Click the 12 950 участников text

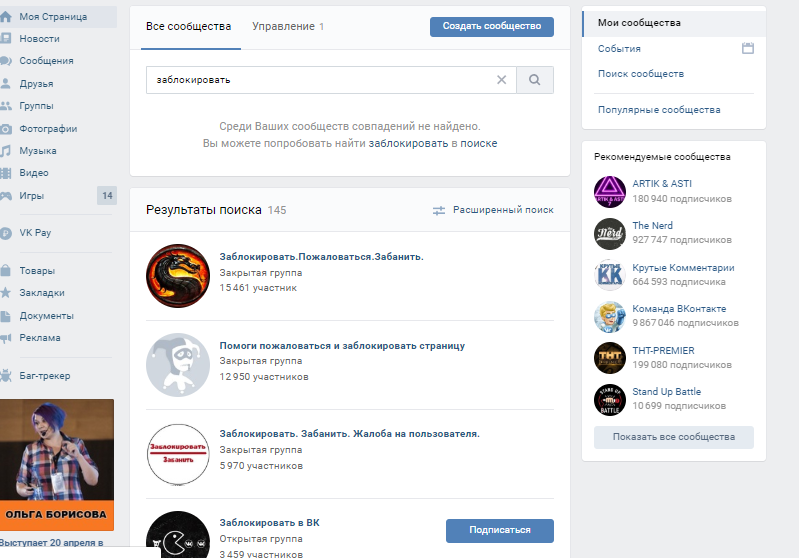tap(264, 377)
